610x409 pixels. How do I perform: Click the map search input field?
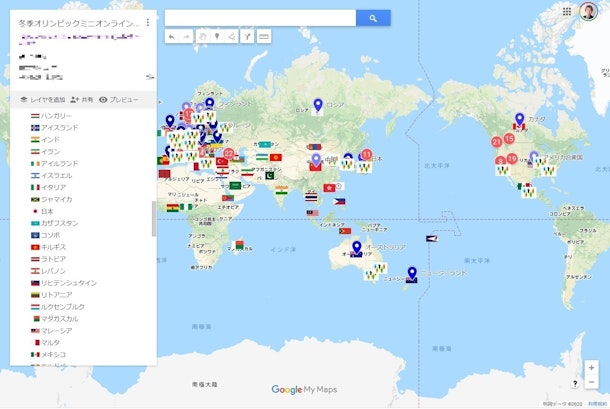point(260,17)
